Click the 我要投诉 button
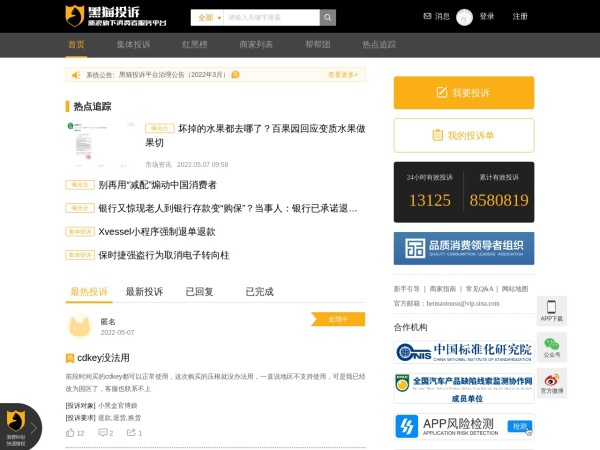600x450 pixels. [x=463, y=92]
